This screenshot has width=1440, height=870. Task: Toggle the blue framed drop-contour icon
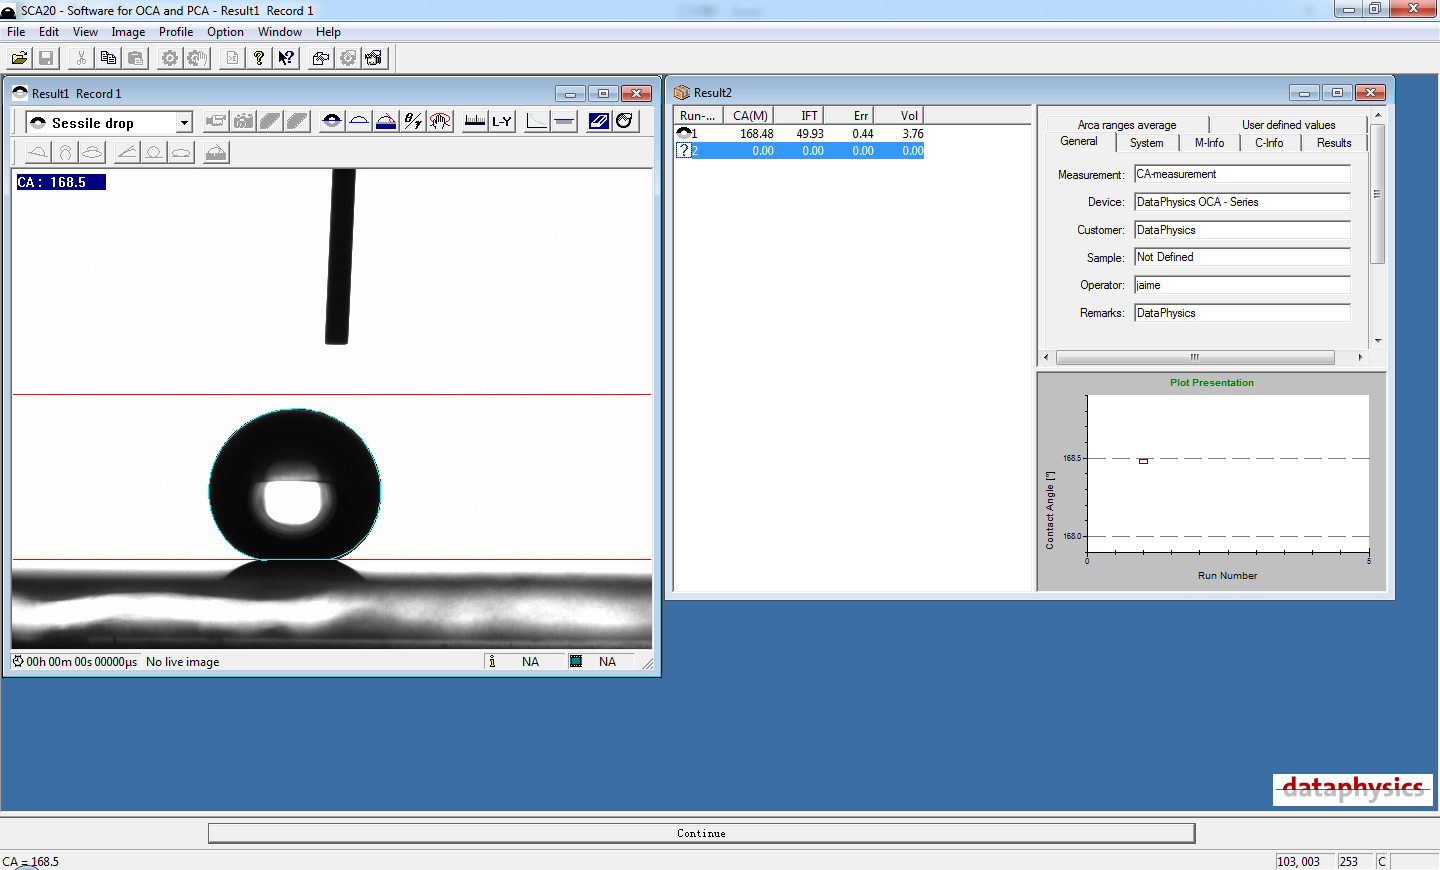(623, 121)
